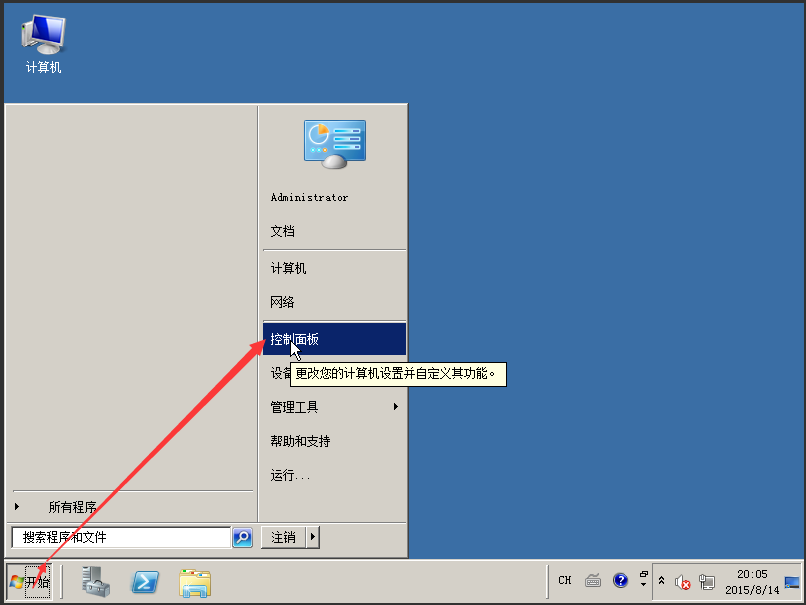The height and width of the screenshot is (605, 806).
Task: Click the 注销 button
Action: pos(284,538)
